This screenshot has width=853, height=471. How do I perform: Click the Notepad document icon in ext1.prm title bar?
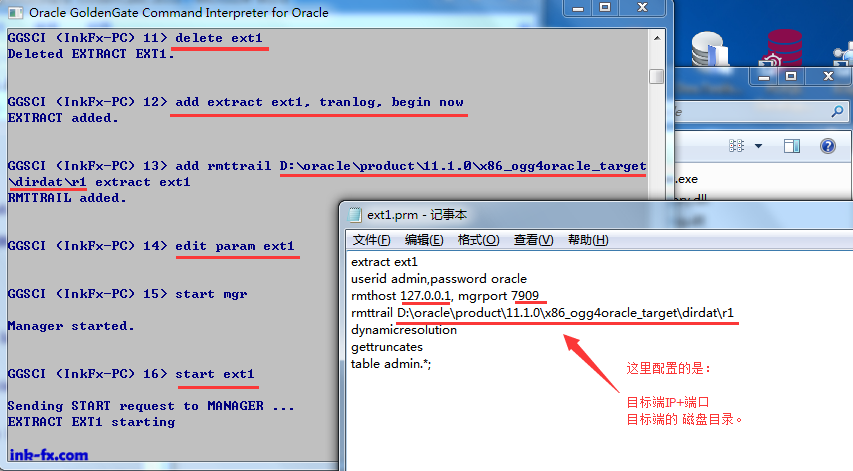355,215
